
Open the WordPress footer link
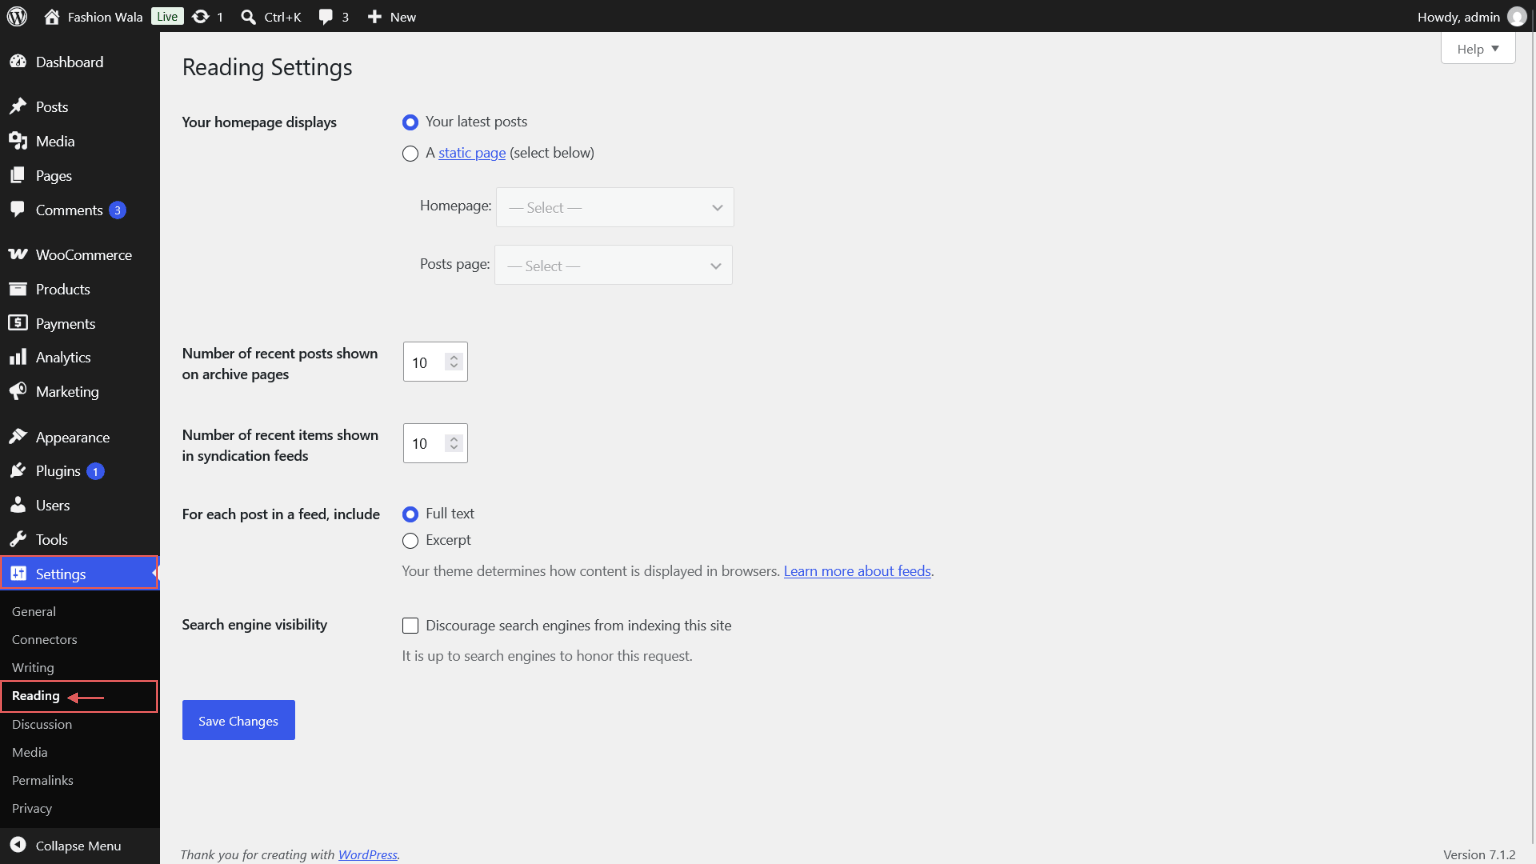pos(368,854)
